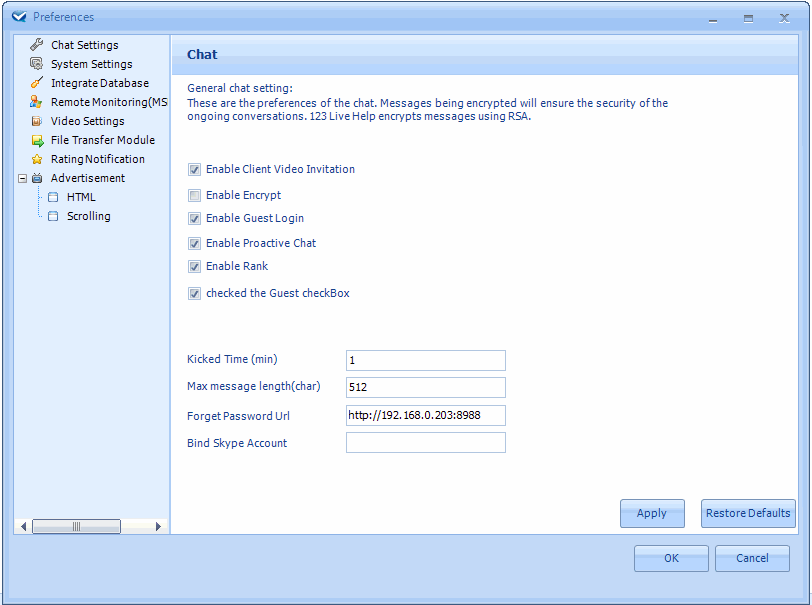The width and height of the screenshot is (812, 605).
Task: Enable the Encrypt checkbox
Action: [x=195, y=196]
